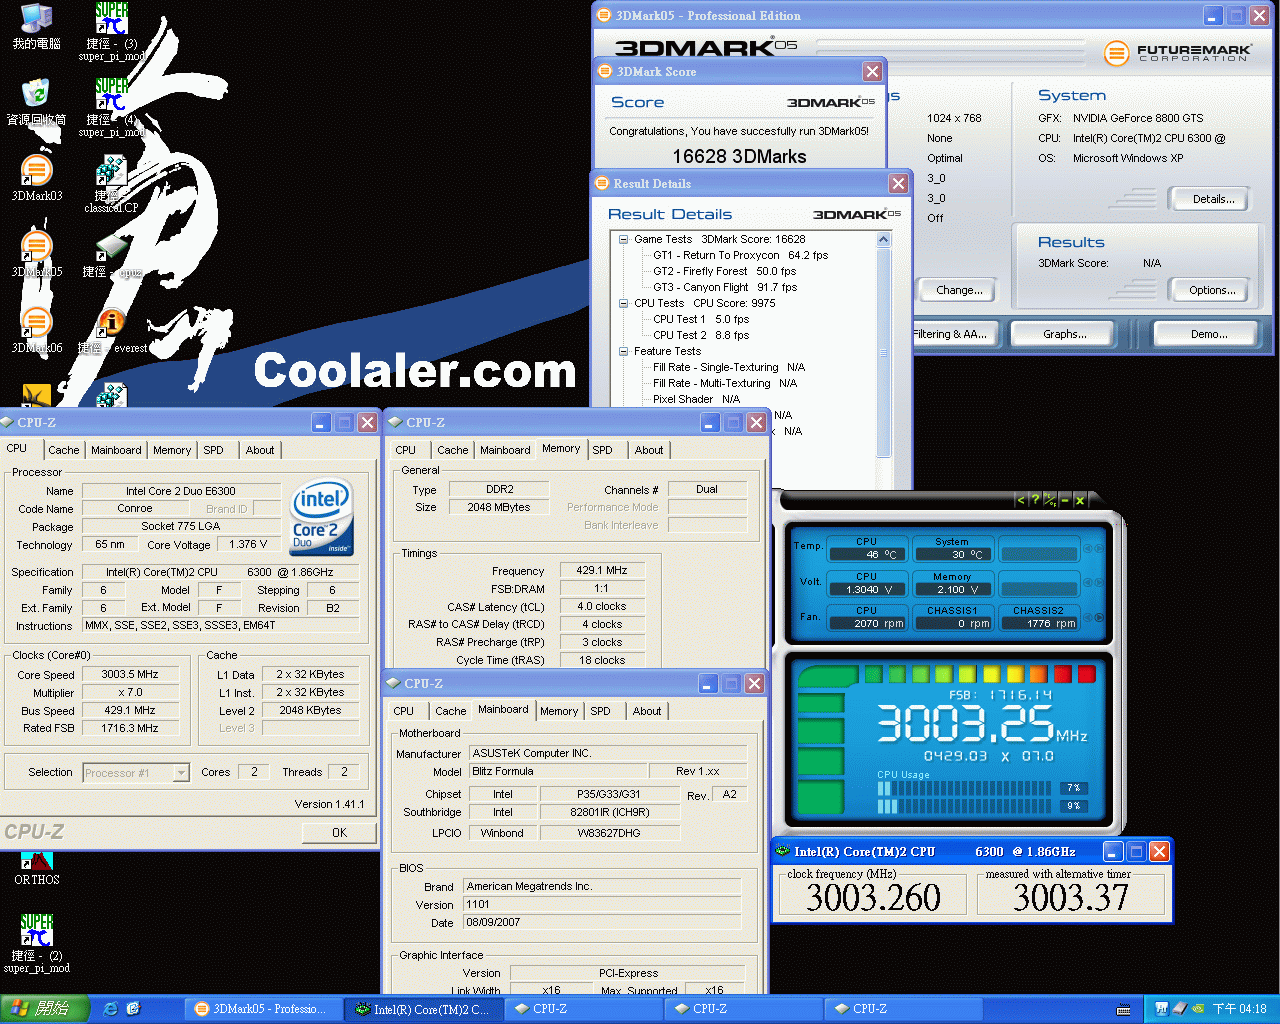This screenshot has height=1024, width=1280.
Task: Collapse the CPU Tests tree node
Action: coord(623,303)
